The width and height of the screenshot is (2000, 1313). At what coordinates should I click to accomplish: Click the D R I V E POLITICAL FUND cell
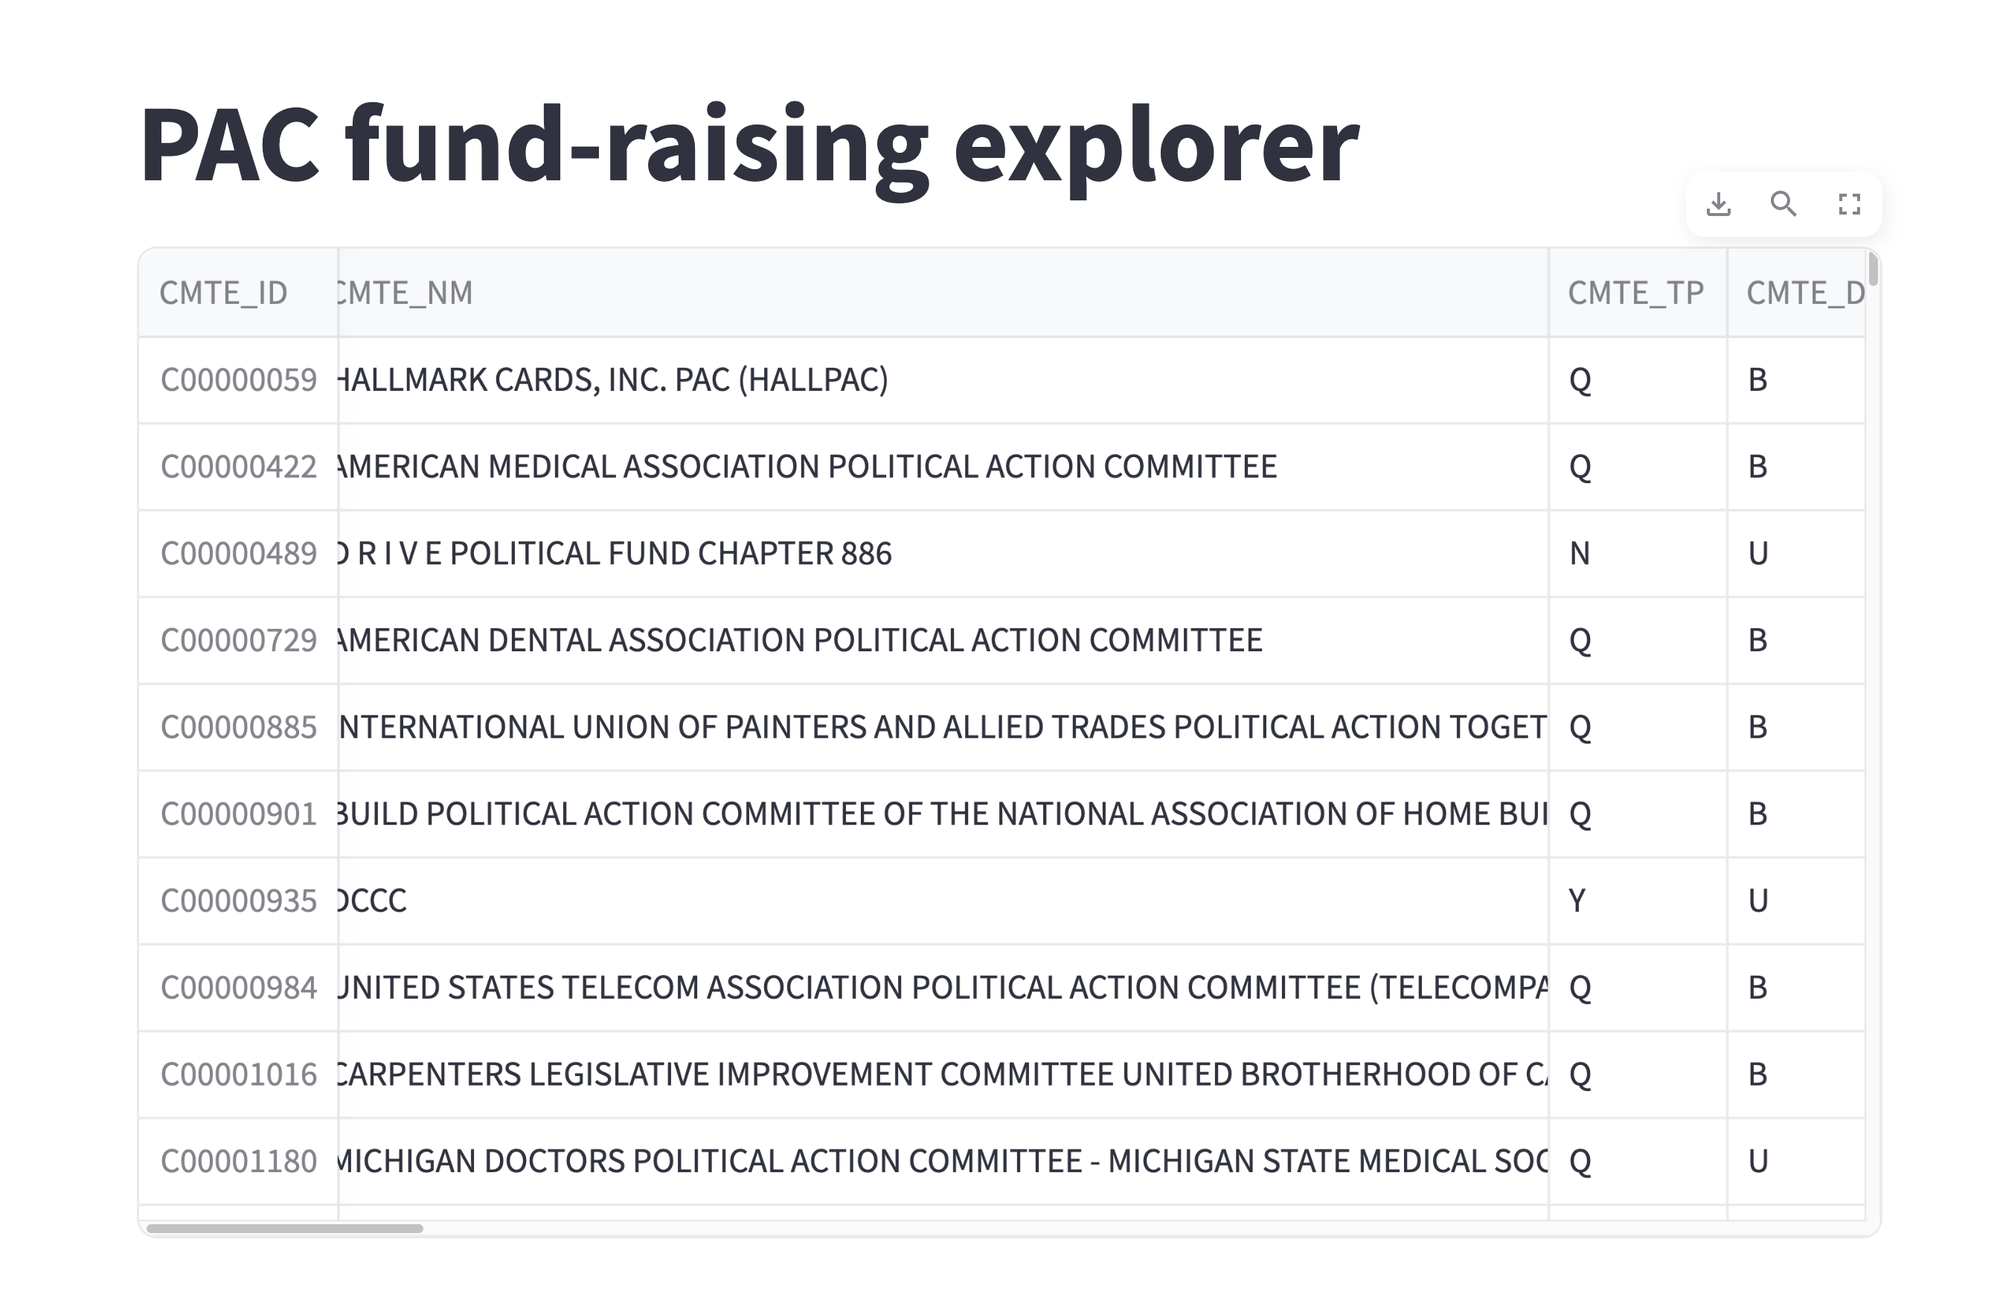[x=614, y=553]
